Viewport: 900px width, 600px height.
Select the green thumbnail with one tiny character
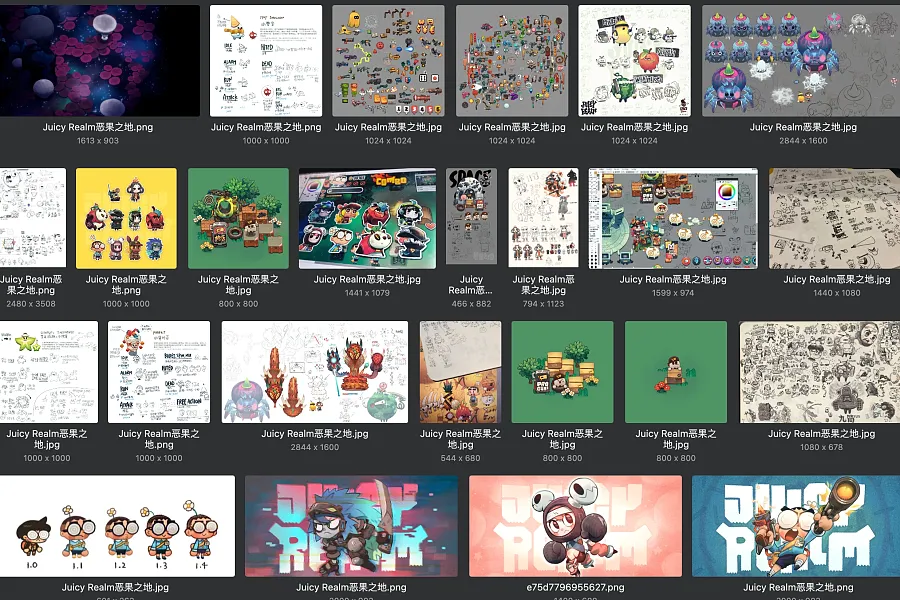pos(676,372)
